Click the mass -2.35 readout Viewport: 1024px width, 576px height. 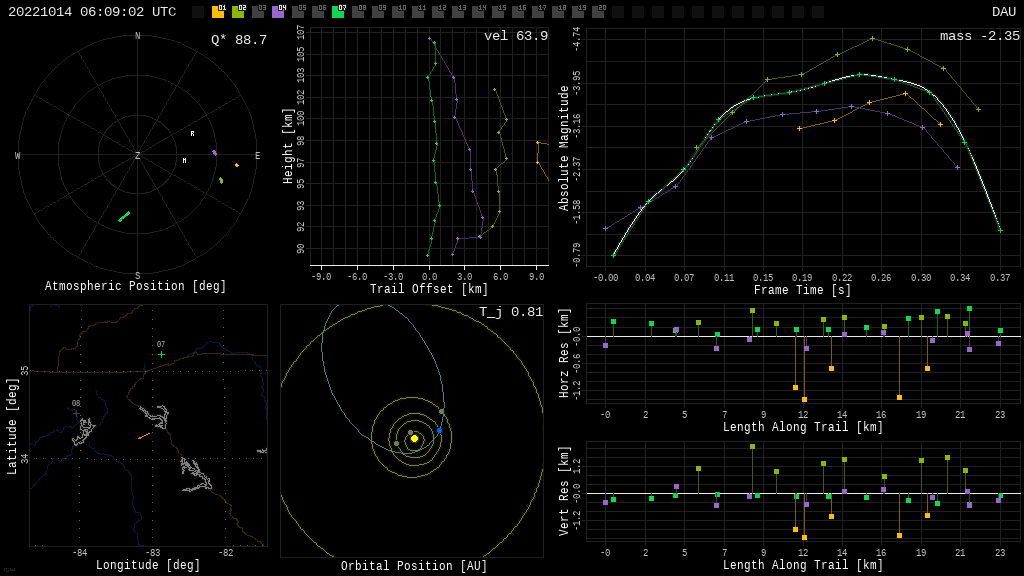[x=979, y=36]
